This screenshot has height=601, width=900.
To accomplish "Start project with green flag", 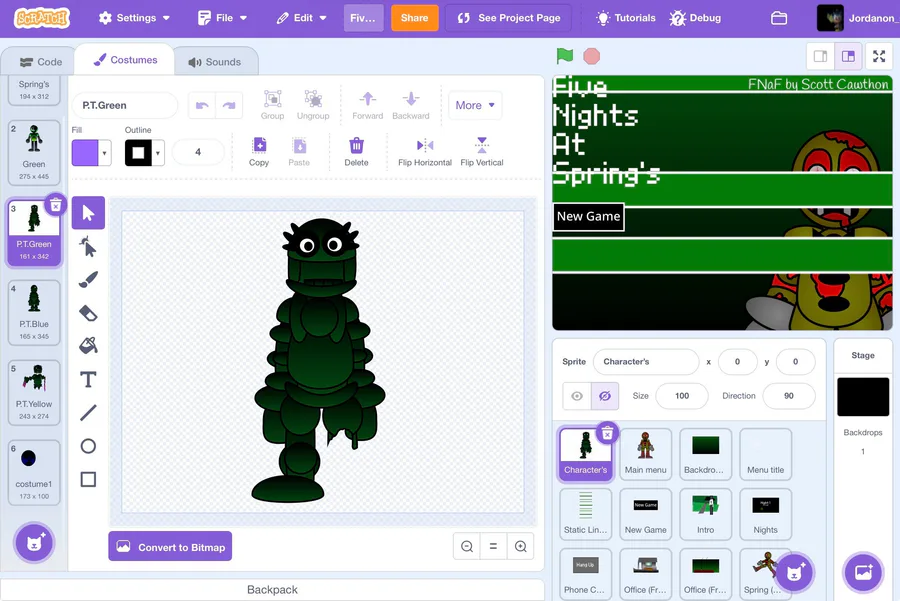I will click(565, 56).
